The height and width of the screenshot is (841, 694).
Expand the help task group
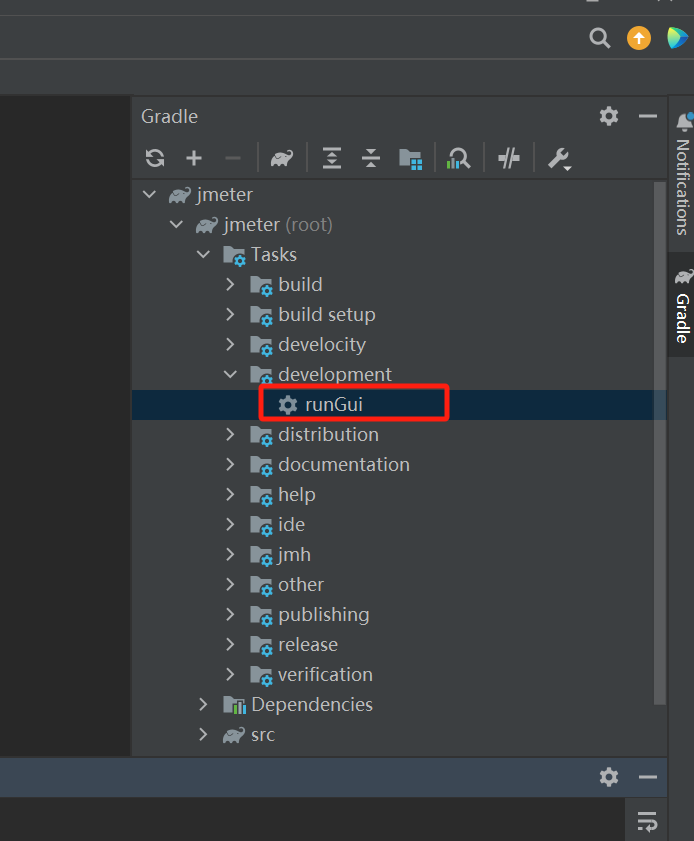pyautogui.click(x=230, y=495)
